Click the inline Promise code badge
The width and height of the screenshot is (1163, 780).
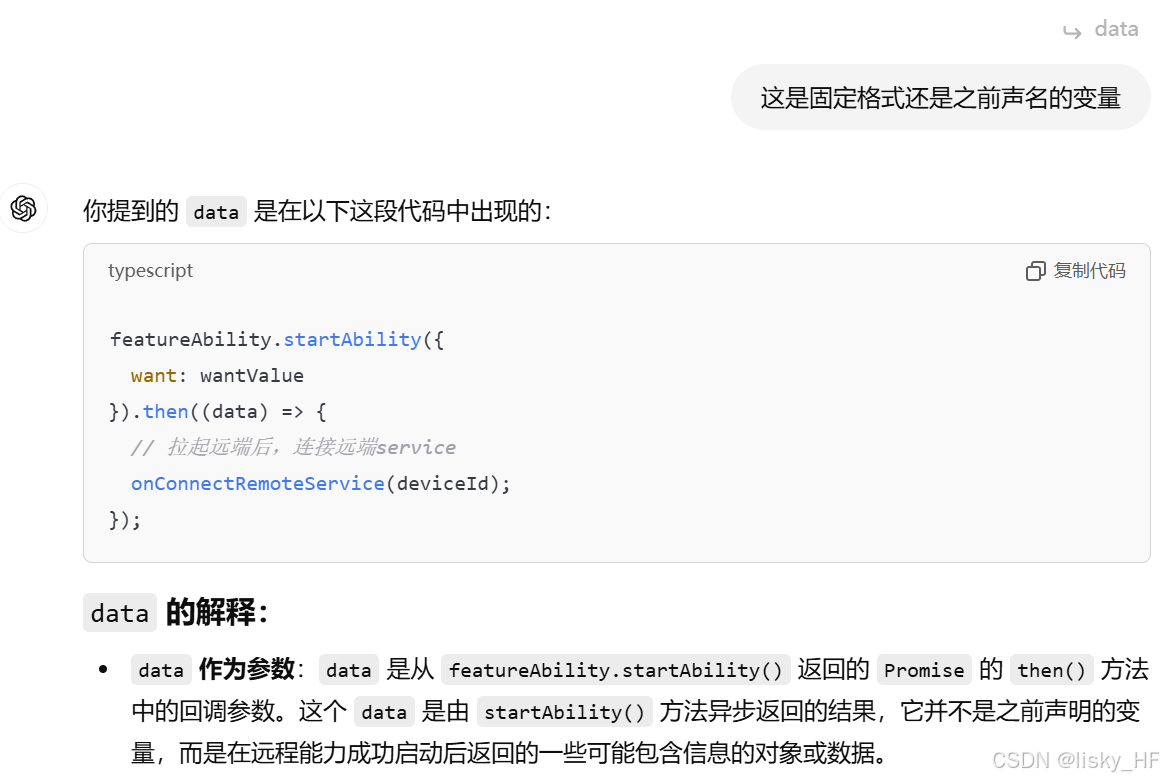point(923,669)
